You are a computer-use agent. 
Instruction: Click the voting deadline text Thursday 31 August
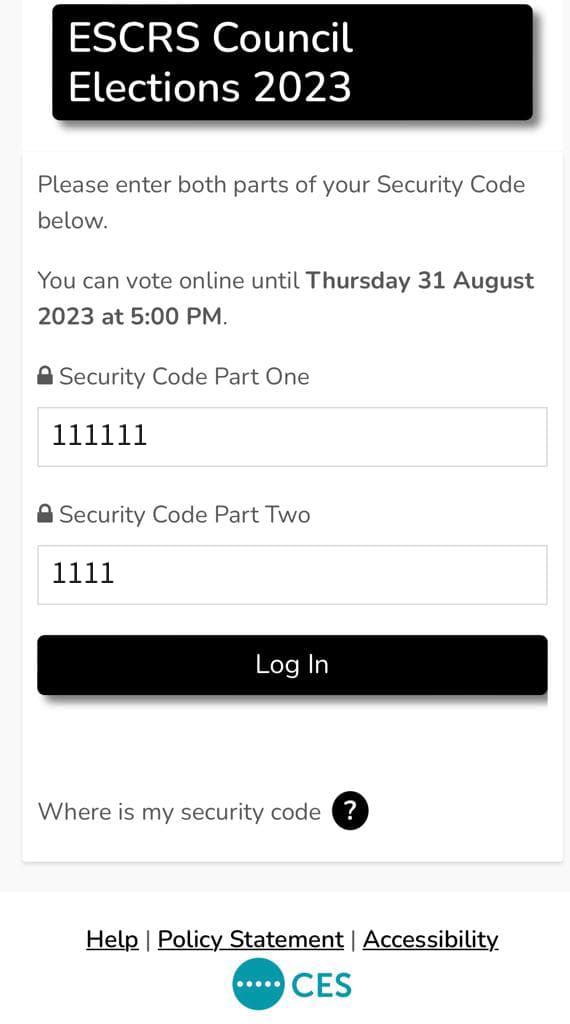tap(420, 281)
